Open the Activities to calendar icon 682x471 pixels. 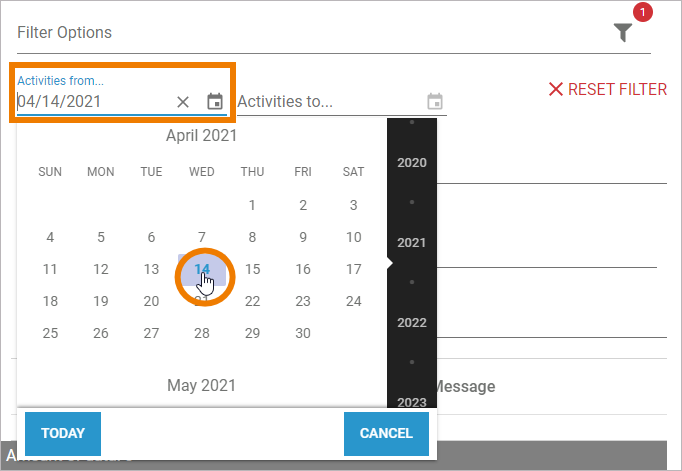click(x=434, y=101)
